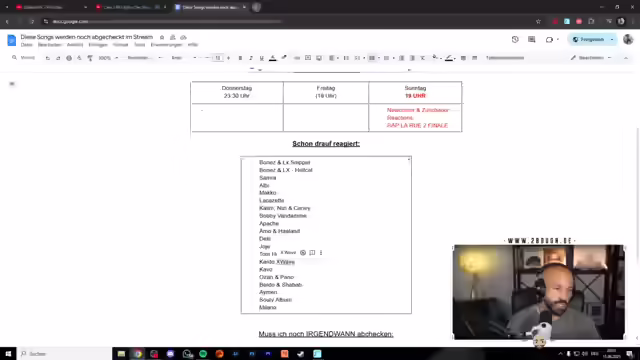Screen dimensions: 640x360
Task: Activate paint format tool
Action: (x=90, y=58)
